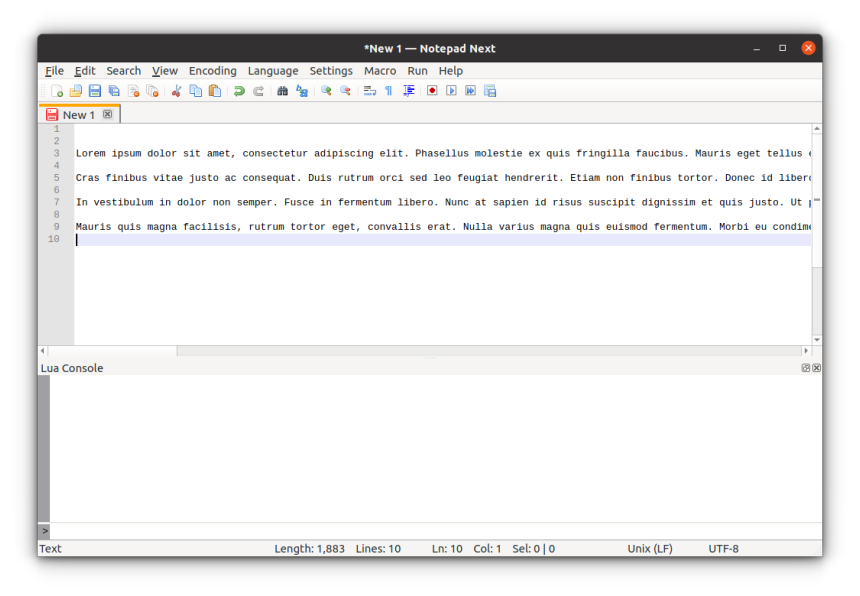Cut text using the scissors icon

click(x=174, y=90)
